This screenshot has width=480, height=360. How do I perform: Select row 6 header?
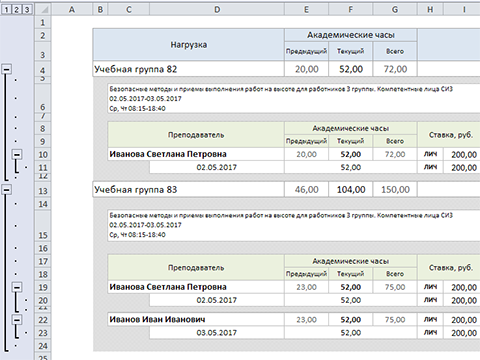(x=43, y=99)
